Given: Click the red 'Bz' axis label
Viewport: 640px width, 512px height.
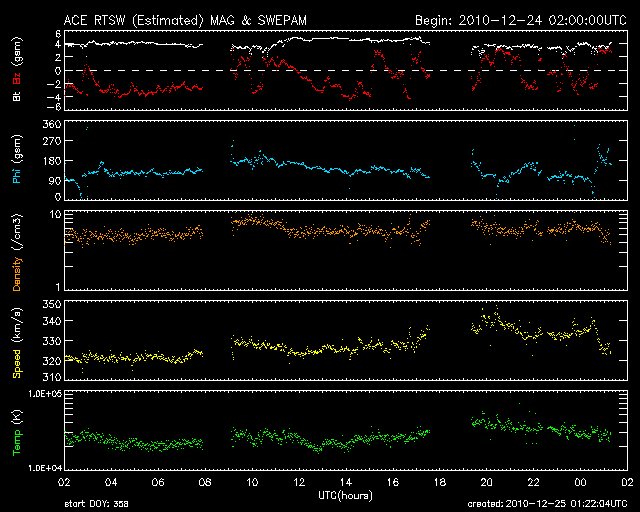Looking at the screenshot, I should tap(17, 78).
